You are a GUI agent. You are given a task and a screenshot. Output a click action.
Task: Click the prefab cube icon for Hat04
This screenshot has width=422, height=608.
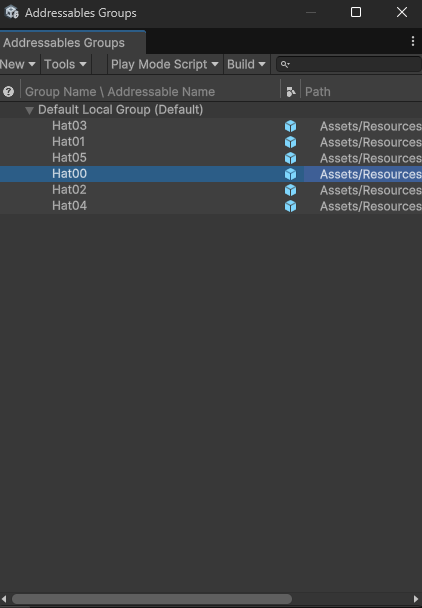point(290,206)
